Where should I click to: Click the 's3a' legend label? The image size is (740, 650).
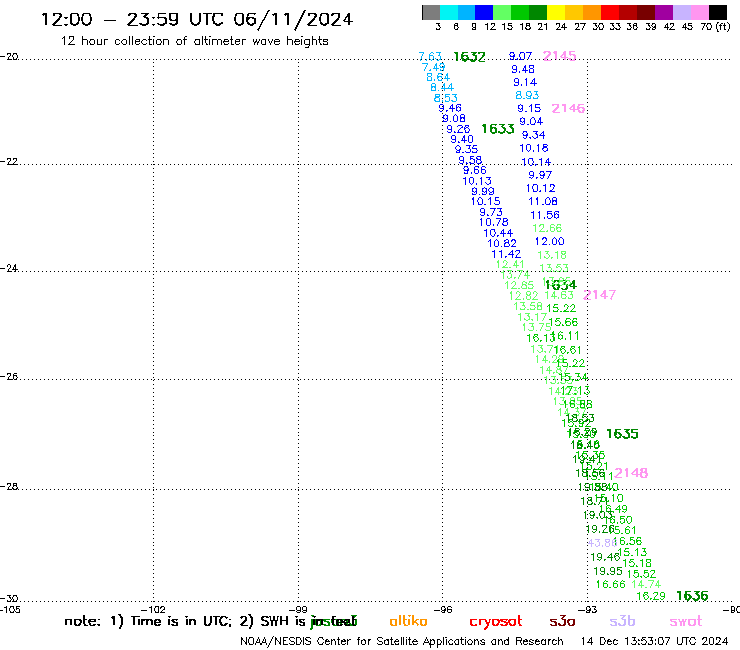click(x=563, y=621)
